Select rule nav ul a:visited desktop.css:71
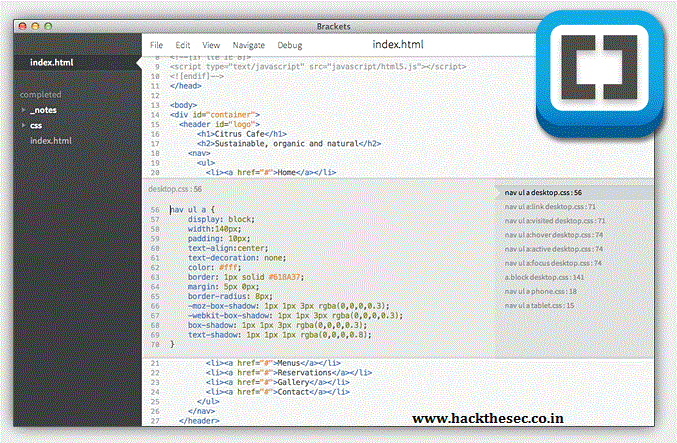The image size is (677, 443). [555, 221]
